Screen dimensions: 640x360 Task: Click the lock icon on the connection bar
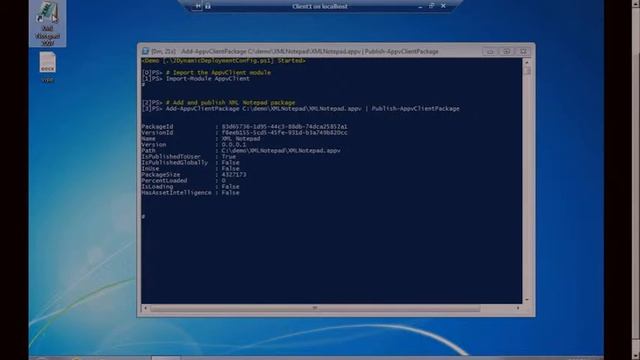click(208, 6)
